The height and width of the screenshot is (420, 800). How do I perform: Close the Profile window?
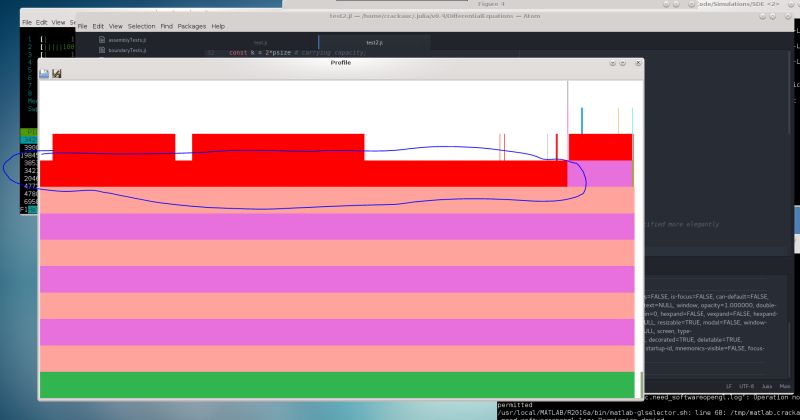coord(638,63)
